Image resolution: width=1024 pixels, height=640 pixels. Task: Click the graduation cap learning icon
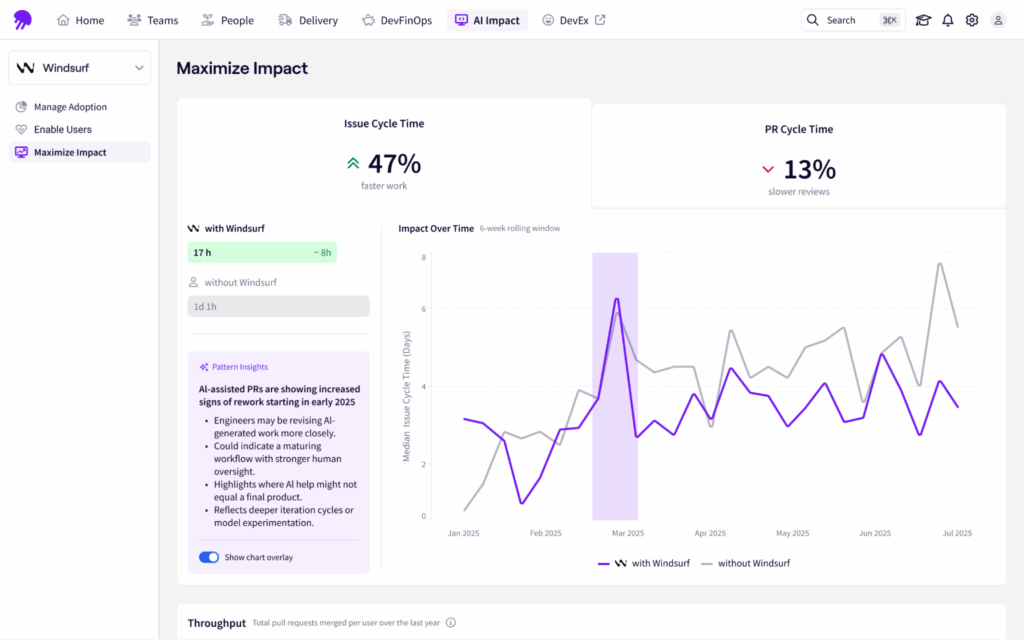point(923,19)
